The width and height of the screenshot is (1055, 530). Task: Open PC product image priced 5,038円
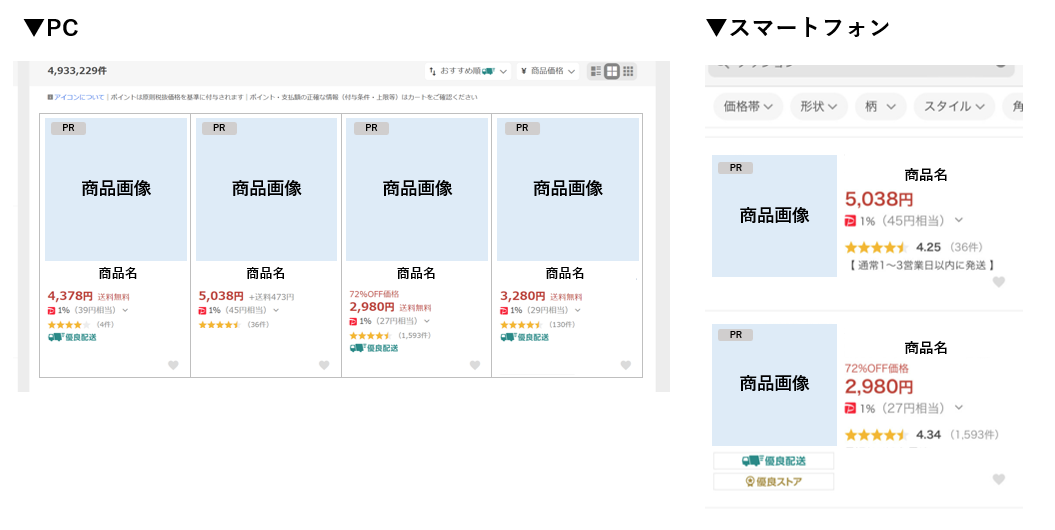266,189
